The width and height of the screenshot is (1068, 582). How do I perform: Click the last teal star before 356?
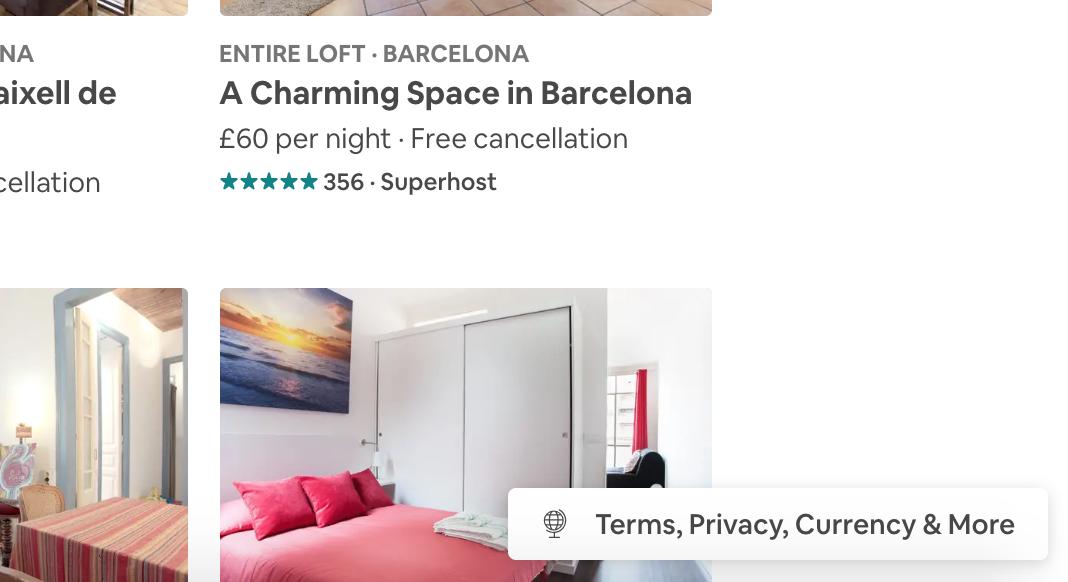tap(309, 181)
